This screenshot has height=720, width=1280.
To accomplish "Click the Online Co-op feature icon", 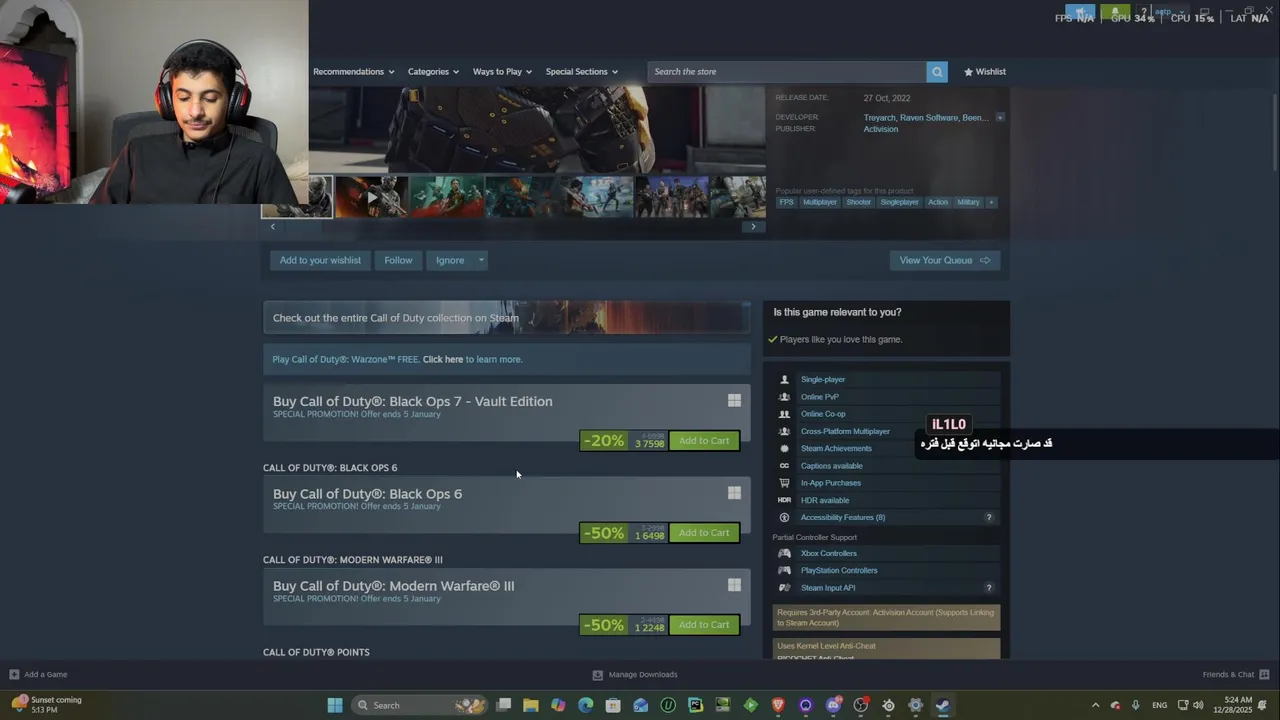I will (x=784, y=414).
